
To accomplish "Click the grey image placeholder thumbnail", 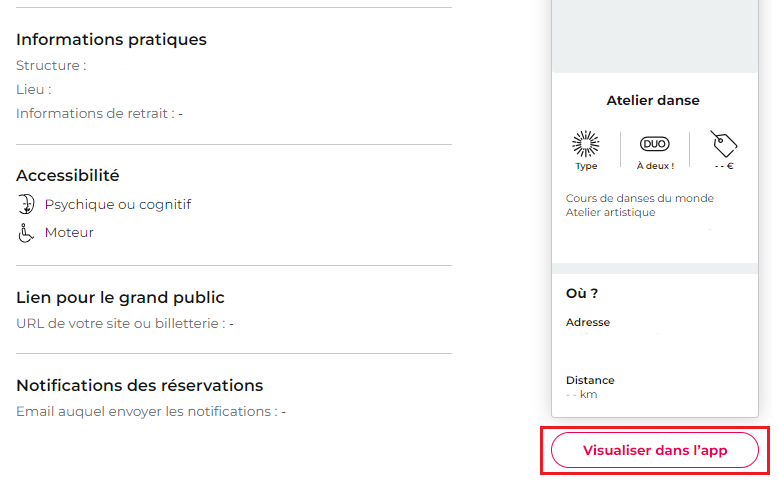I will (654, 36).
